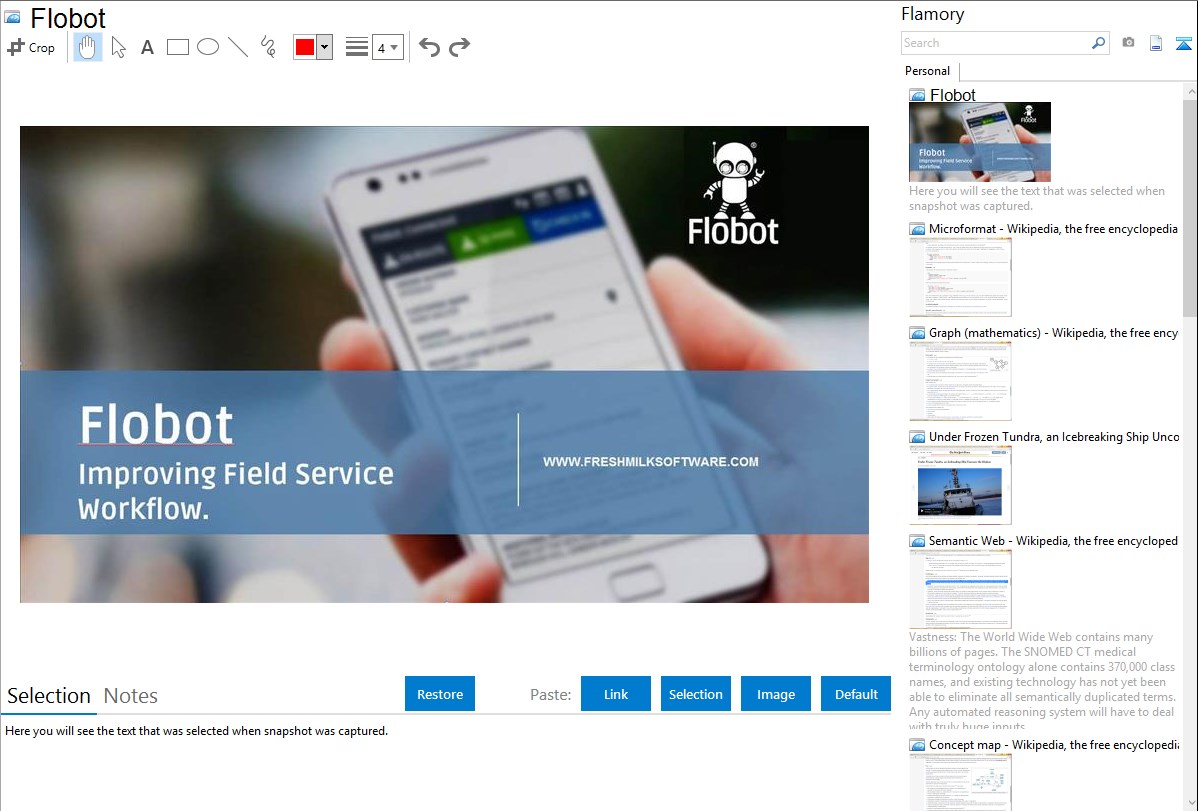Choose the arrow pointer selection tool
Screen dimensions: 1198x811
[x=118, y=47]
